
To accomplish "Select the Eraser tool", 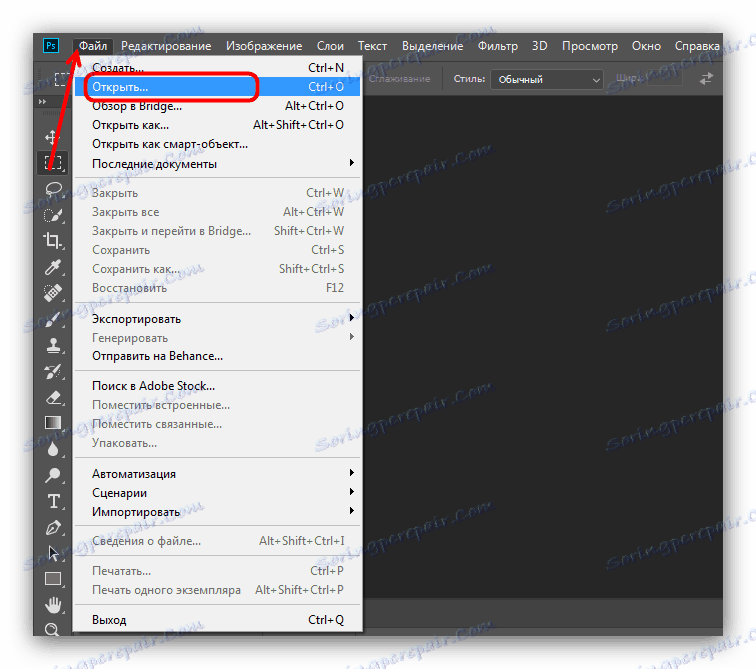I will (x=53, y=398).
